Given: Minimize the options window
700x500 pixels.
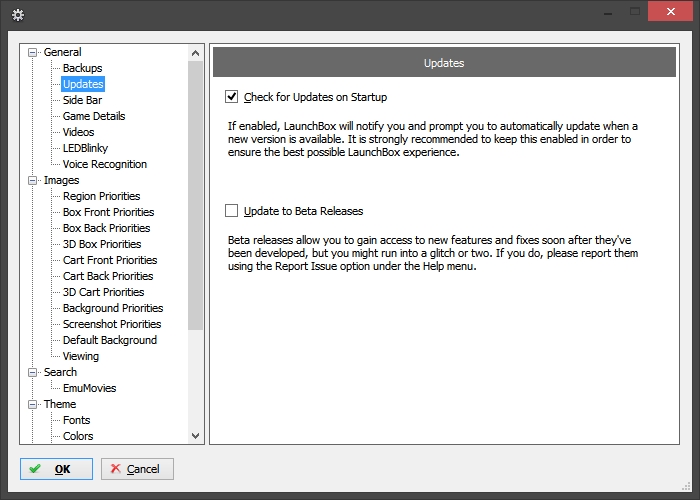Looking at the screenshot, I should pos(608,12).
